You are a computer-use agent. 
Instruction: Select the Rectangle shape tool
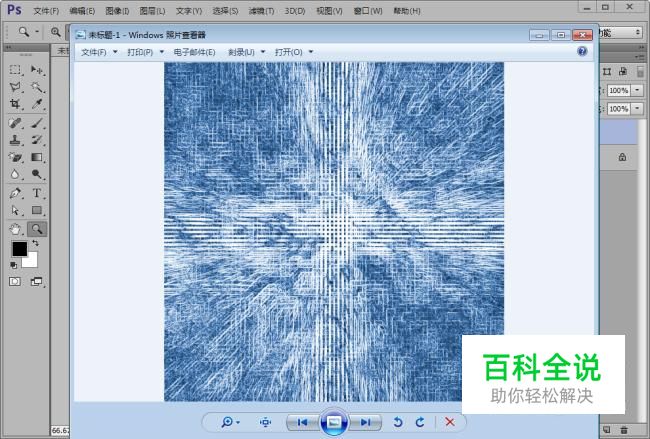tap(37, 211)
